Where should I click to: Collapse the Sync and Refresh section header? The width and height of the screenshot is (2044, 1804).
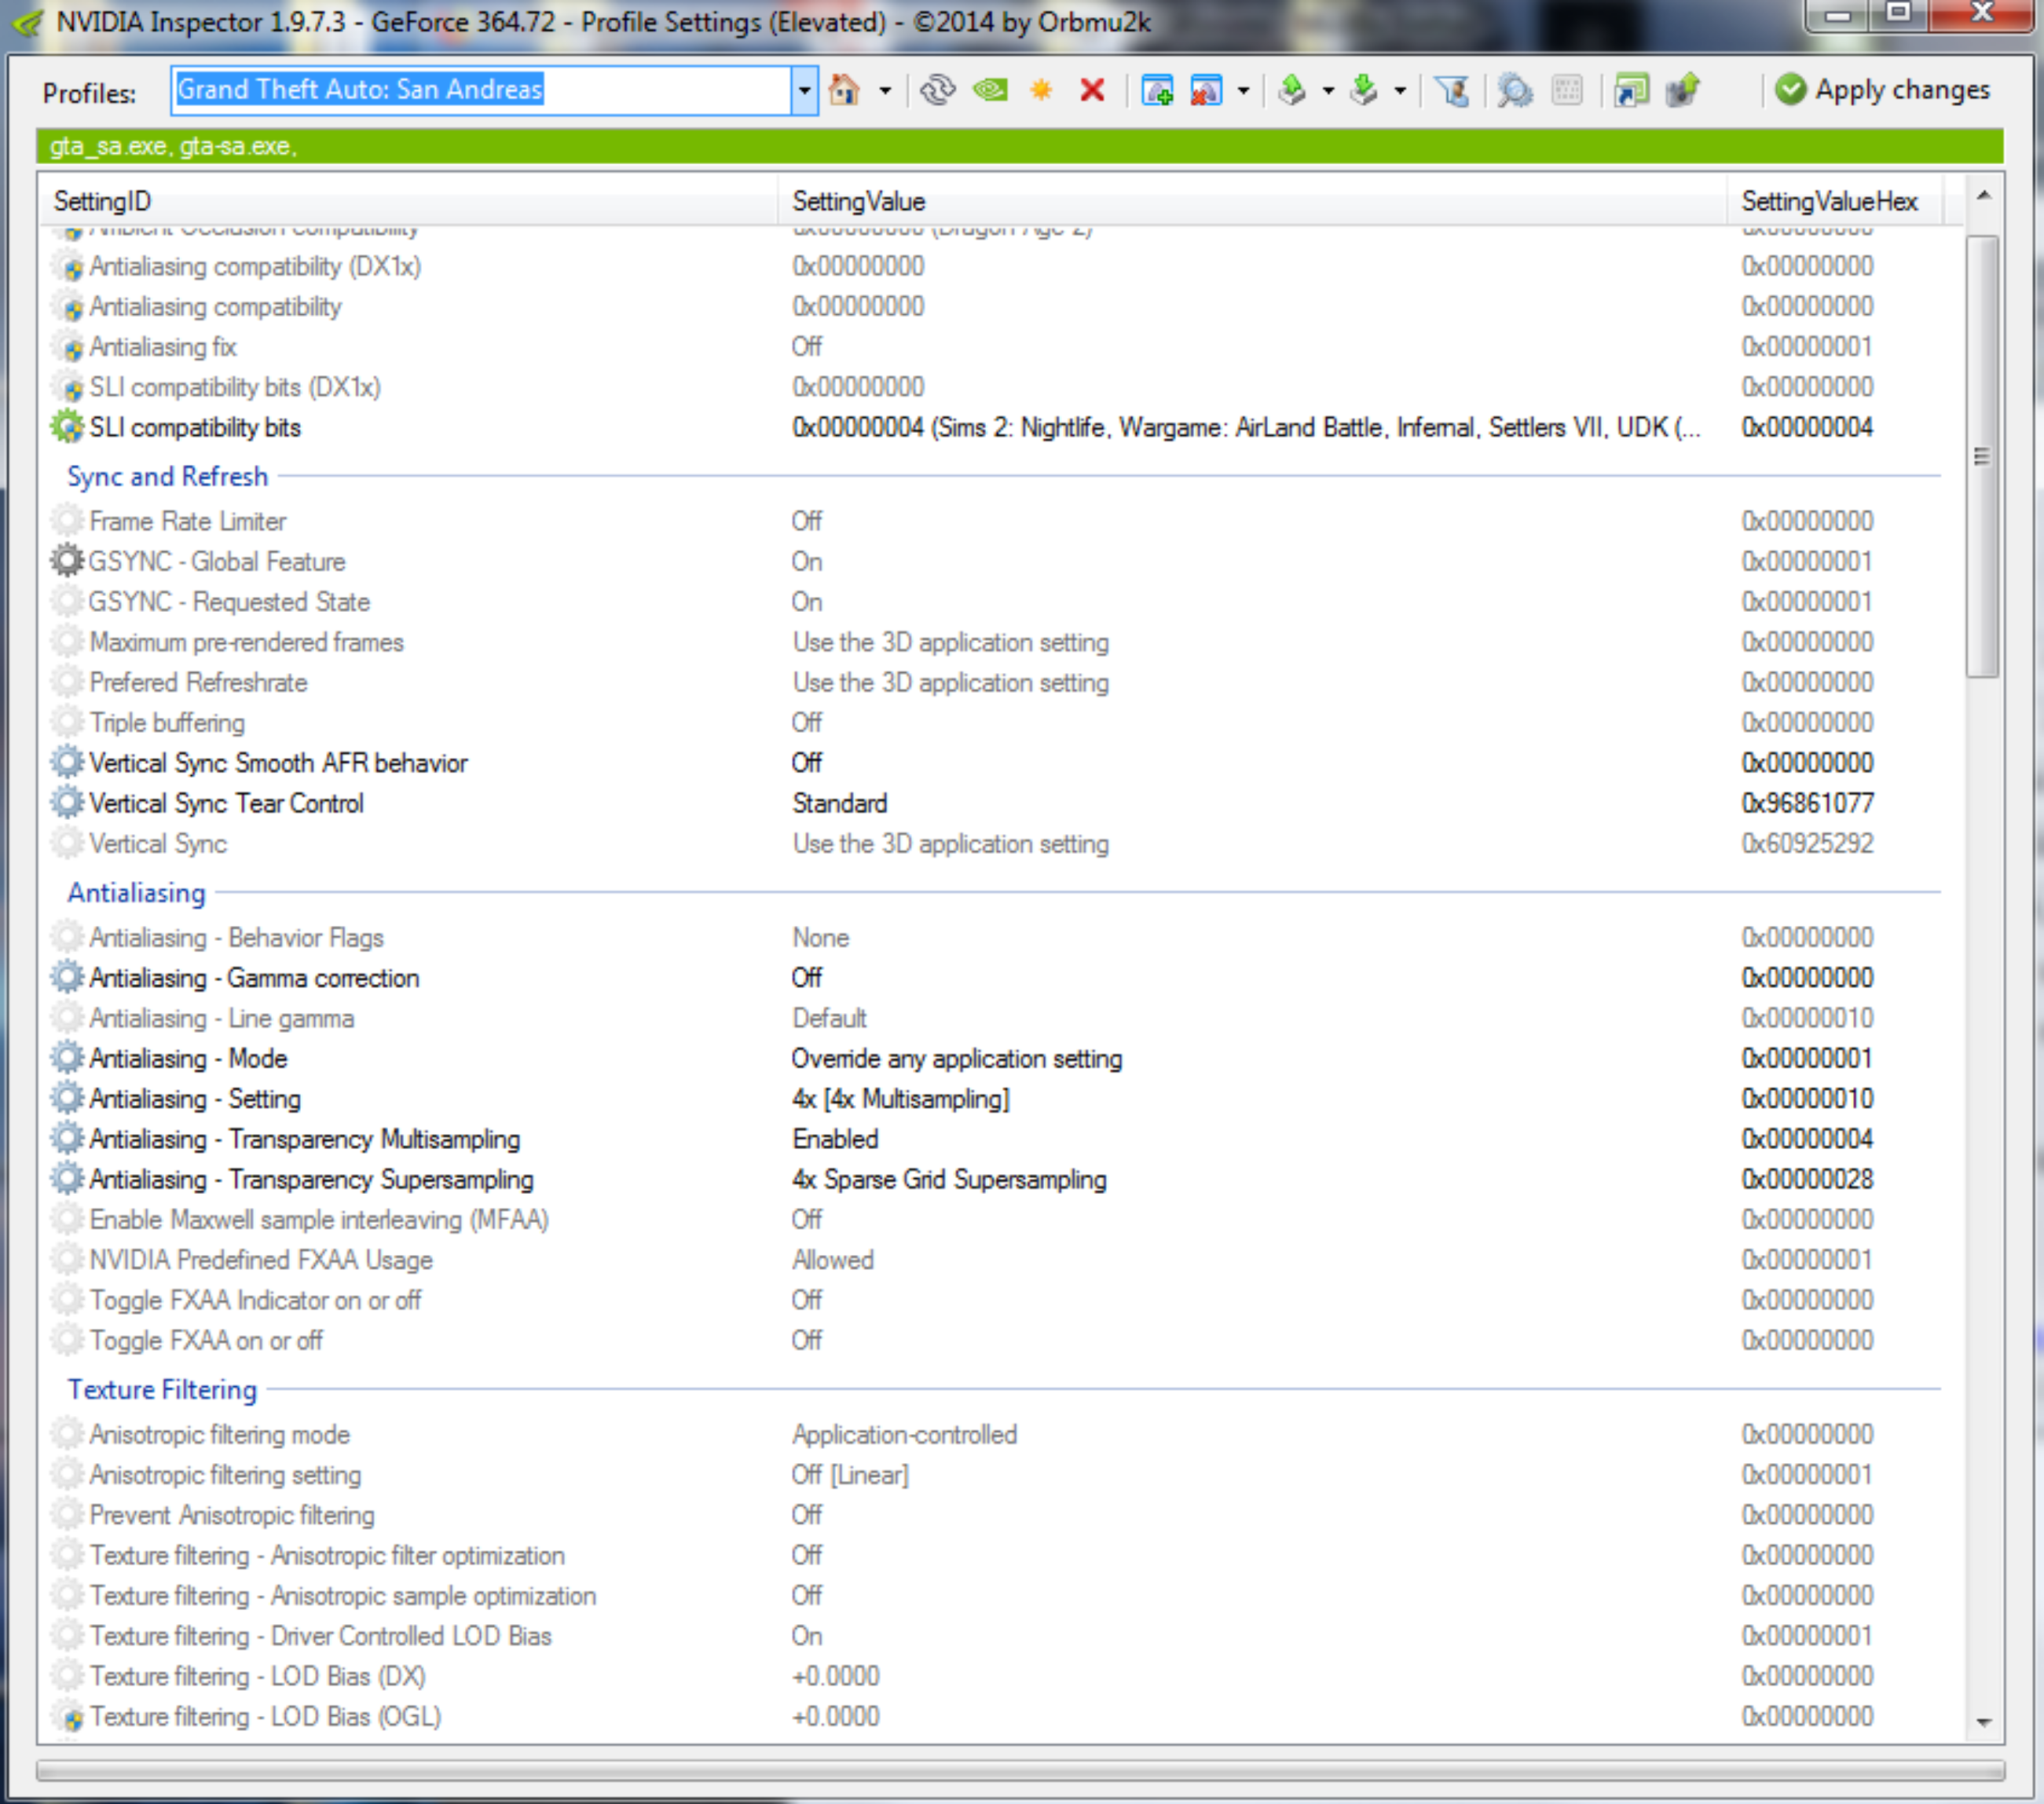(167, 476)
